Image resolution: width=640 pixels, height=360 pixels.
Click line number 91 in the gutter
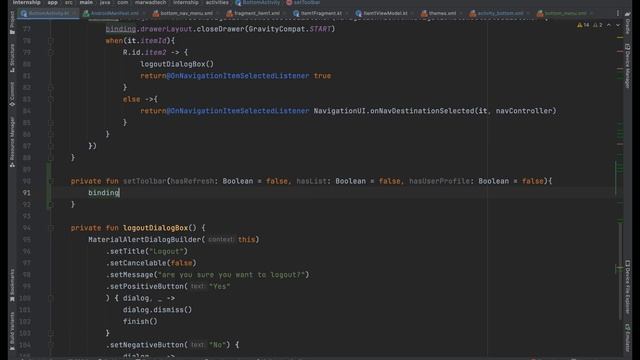(x=27, y=193)
